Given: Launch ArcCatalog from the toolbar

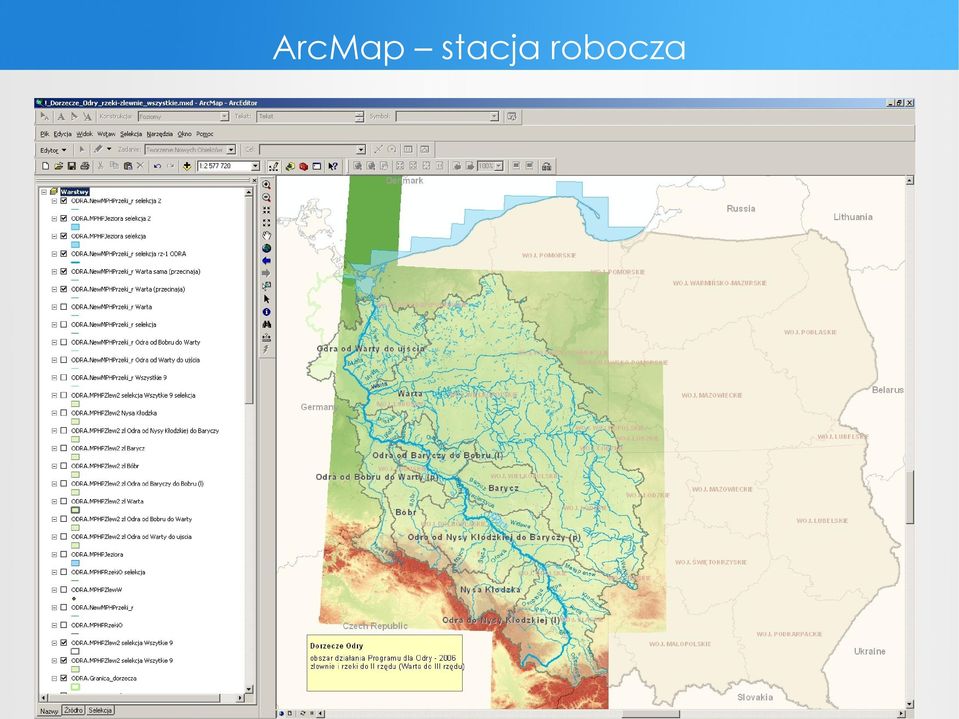Looking at the screenshot, I should (290, 166).
